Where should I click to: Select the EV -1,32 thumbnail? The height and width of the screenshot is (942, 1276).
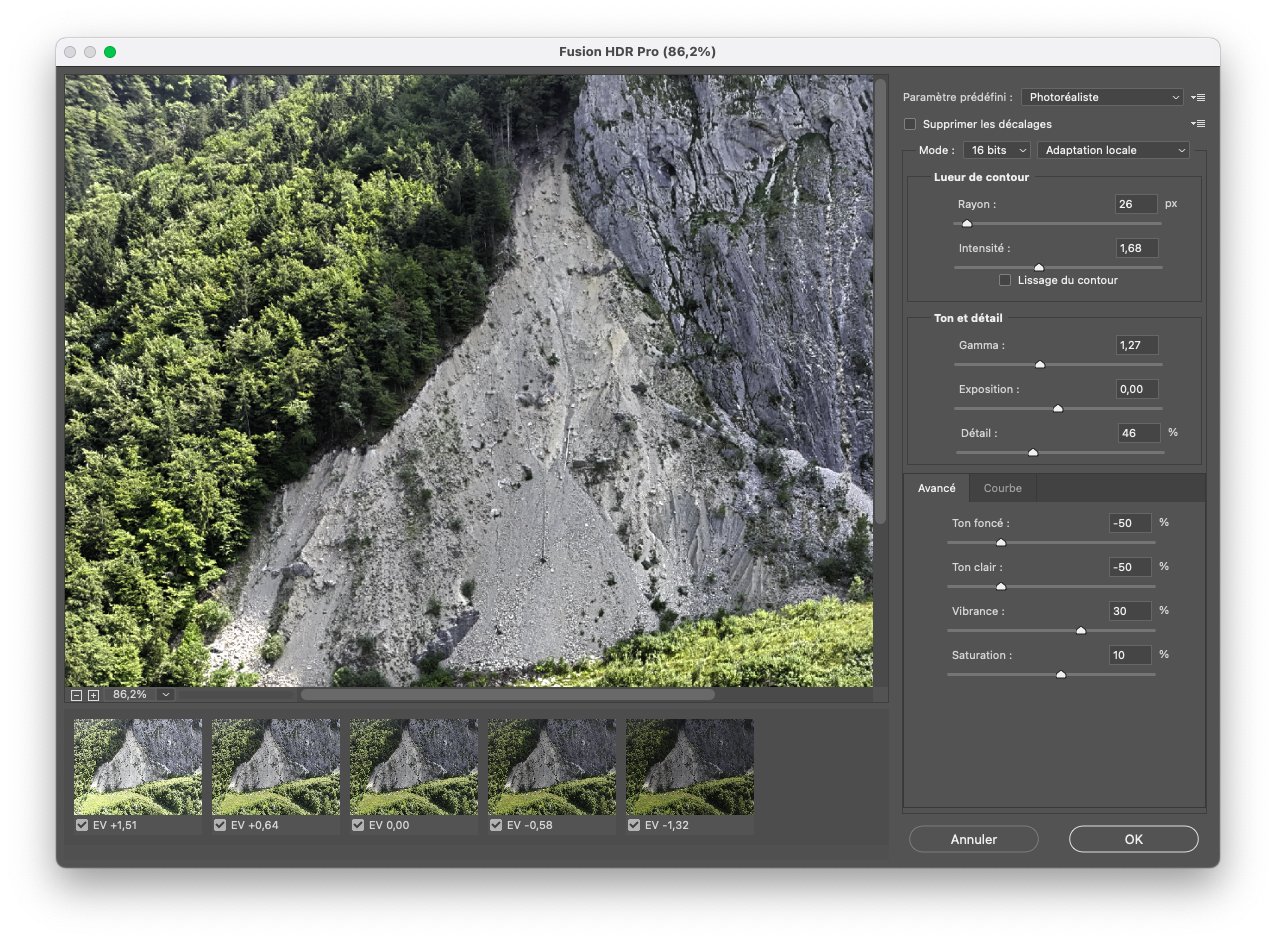(x=690, y=767)
